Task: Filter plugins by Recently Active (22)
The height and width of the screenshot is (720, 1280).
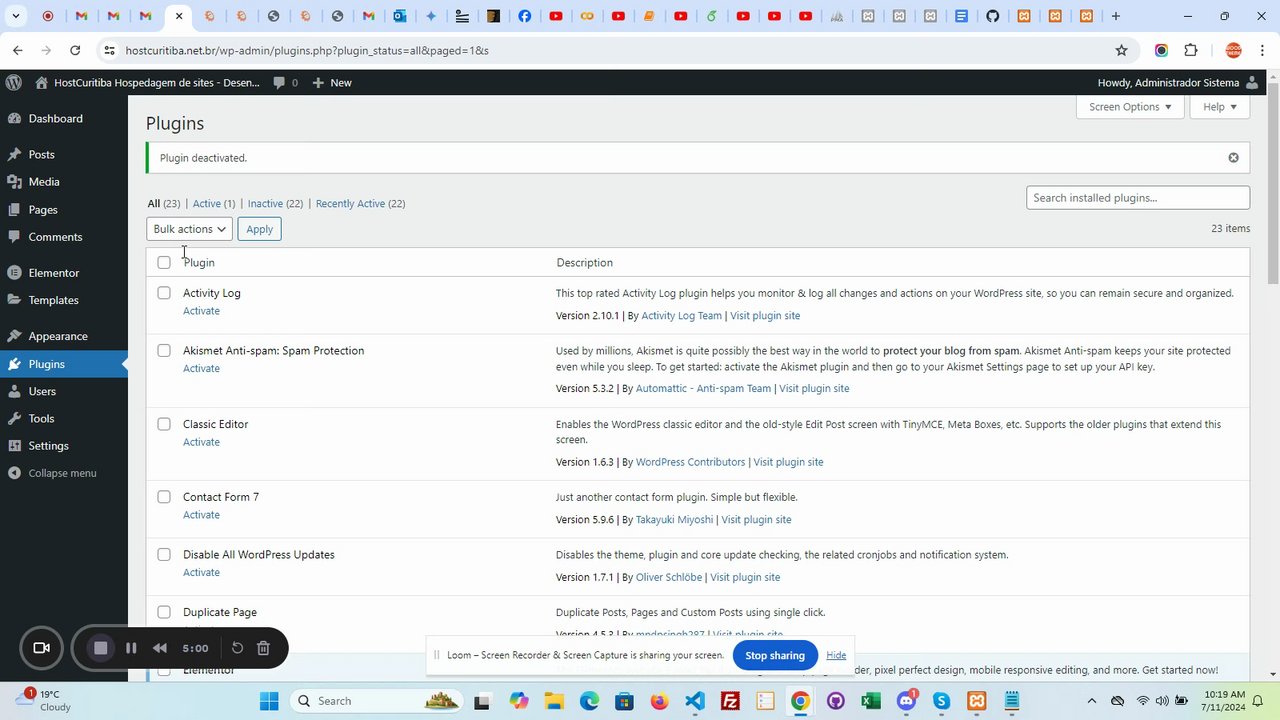Action: [x=360, y=203]
